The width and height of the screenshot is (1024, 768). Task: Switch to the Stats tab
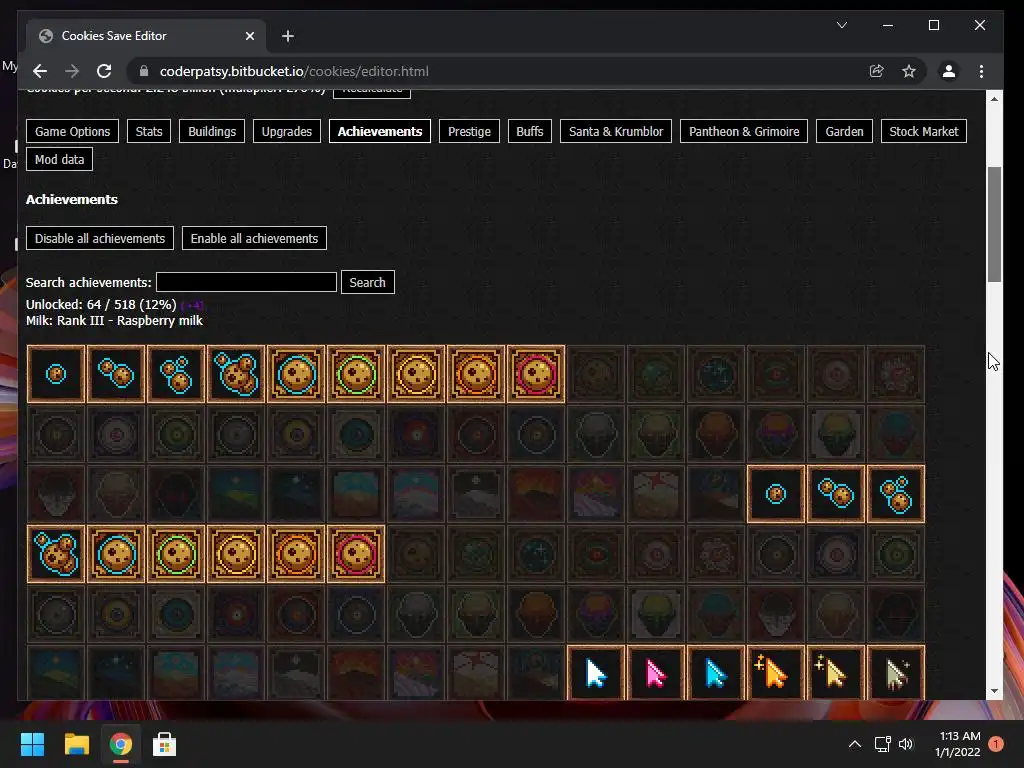coord(149,131)
